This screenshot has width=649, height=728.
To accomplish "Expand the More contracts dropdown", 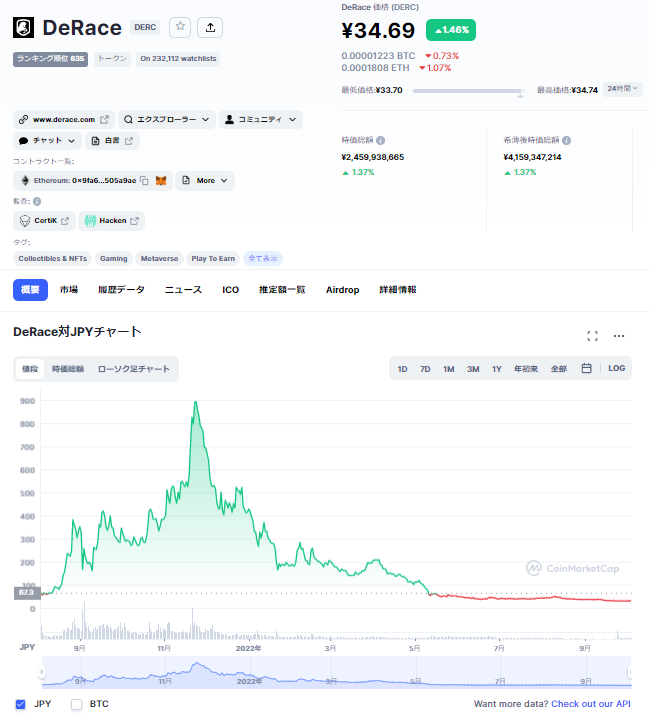I will point(205,181).
